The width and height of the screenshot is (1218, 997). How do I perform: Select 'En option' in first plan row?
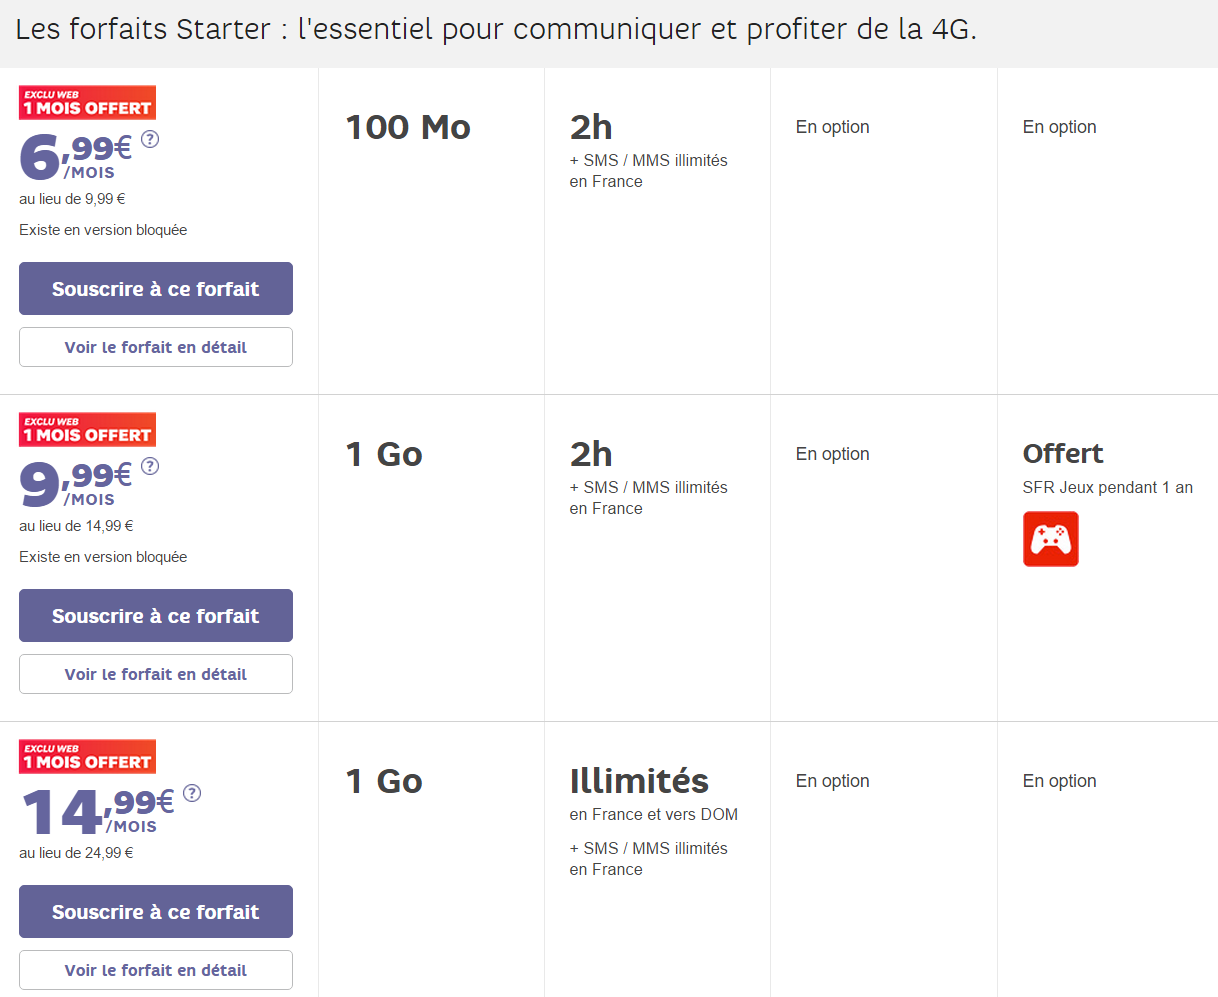(x=832, y=127)
